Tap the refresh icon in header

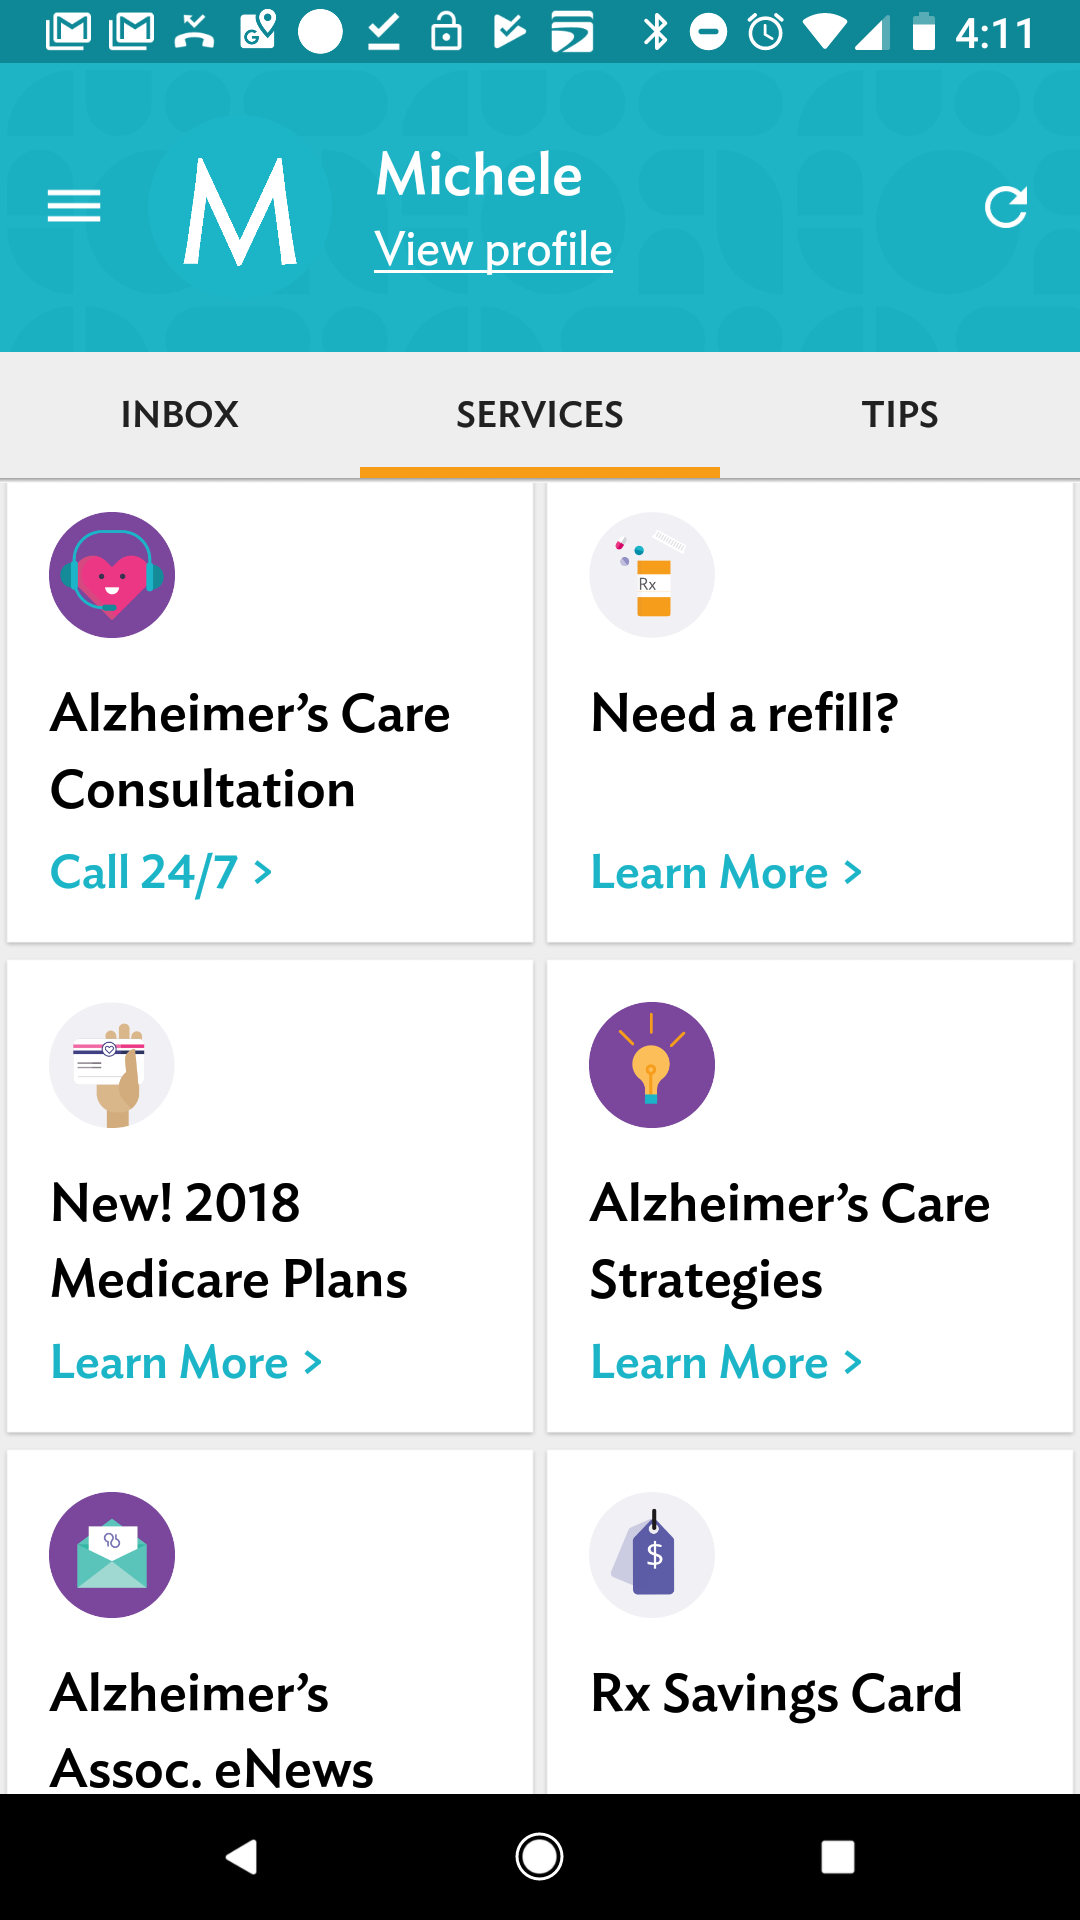pos(1005,207)
